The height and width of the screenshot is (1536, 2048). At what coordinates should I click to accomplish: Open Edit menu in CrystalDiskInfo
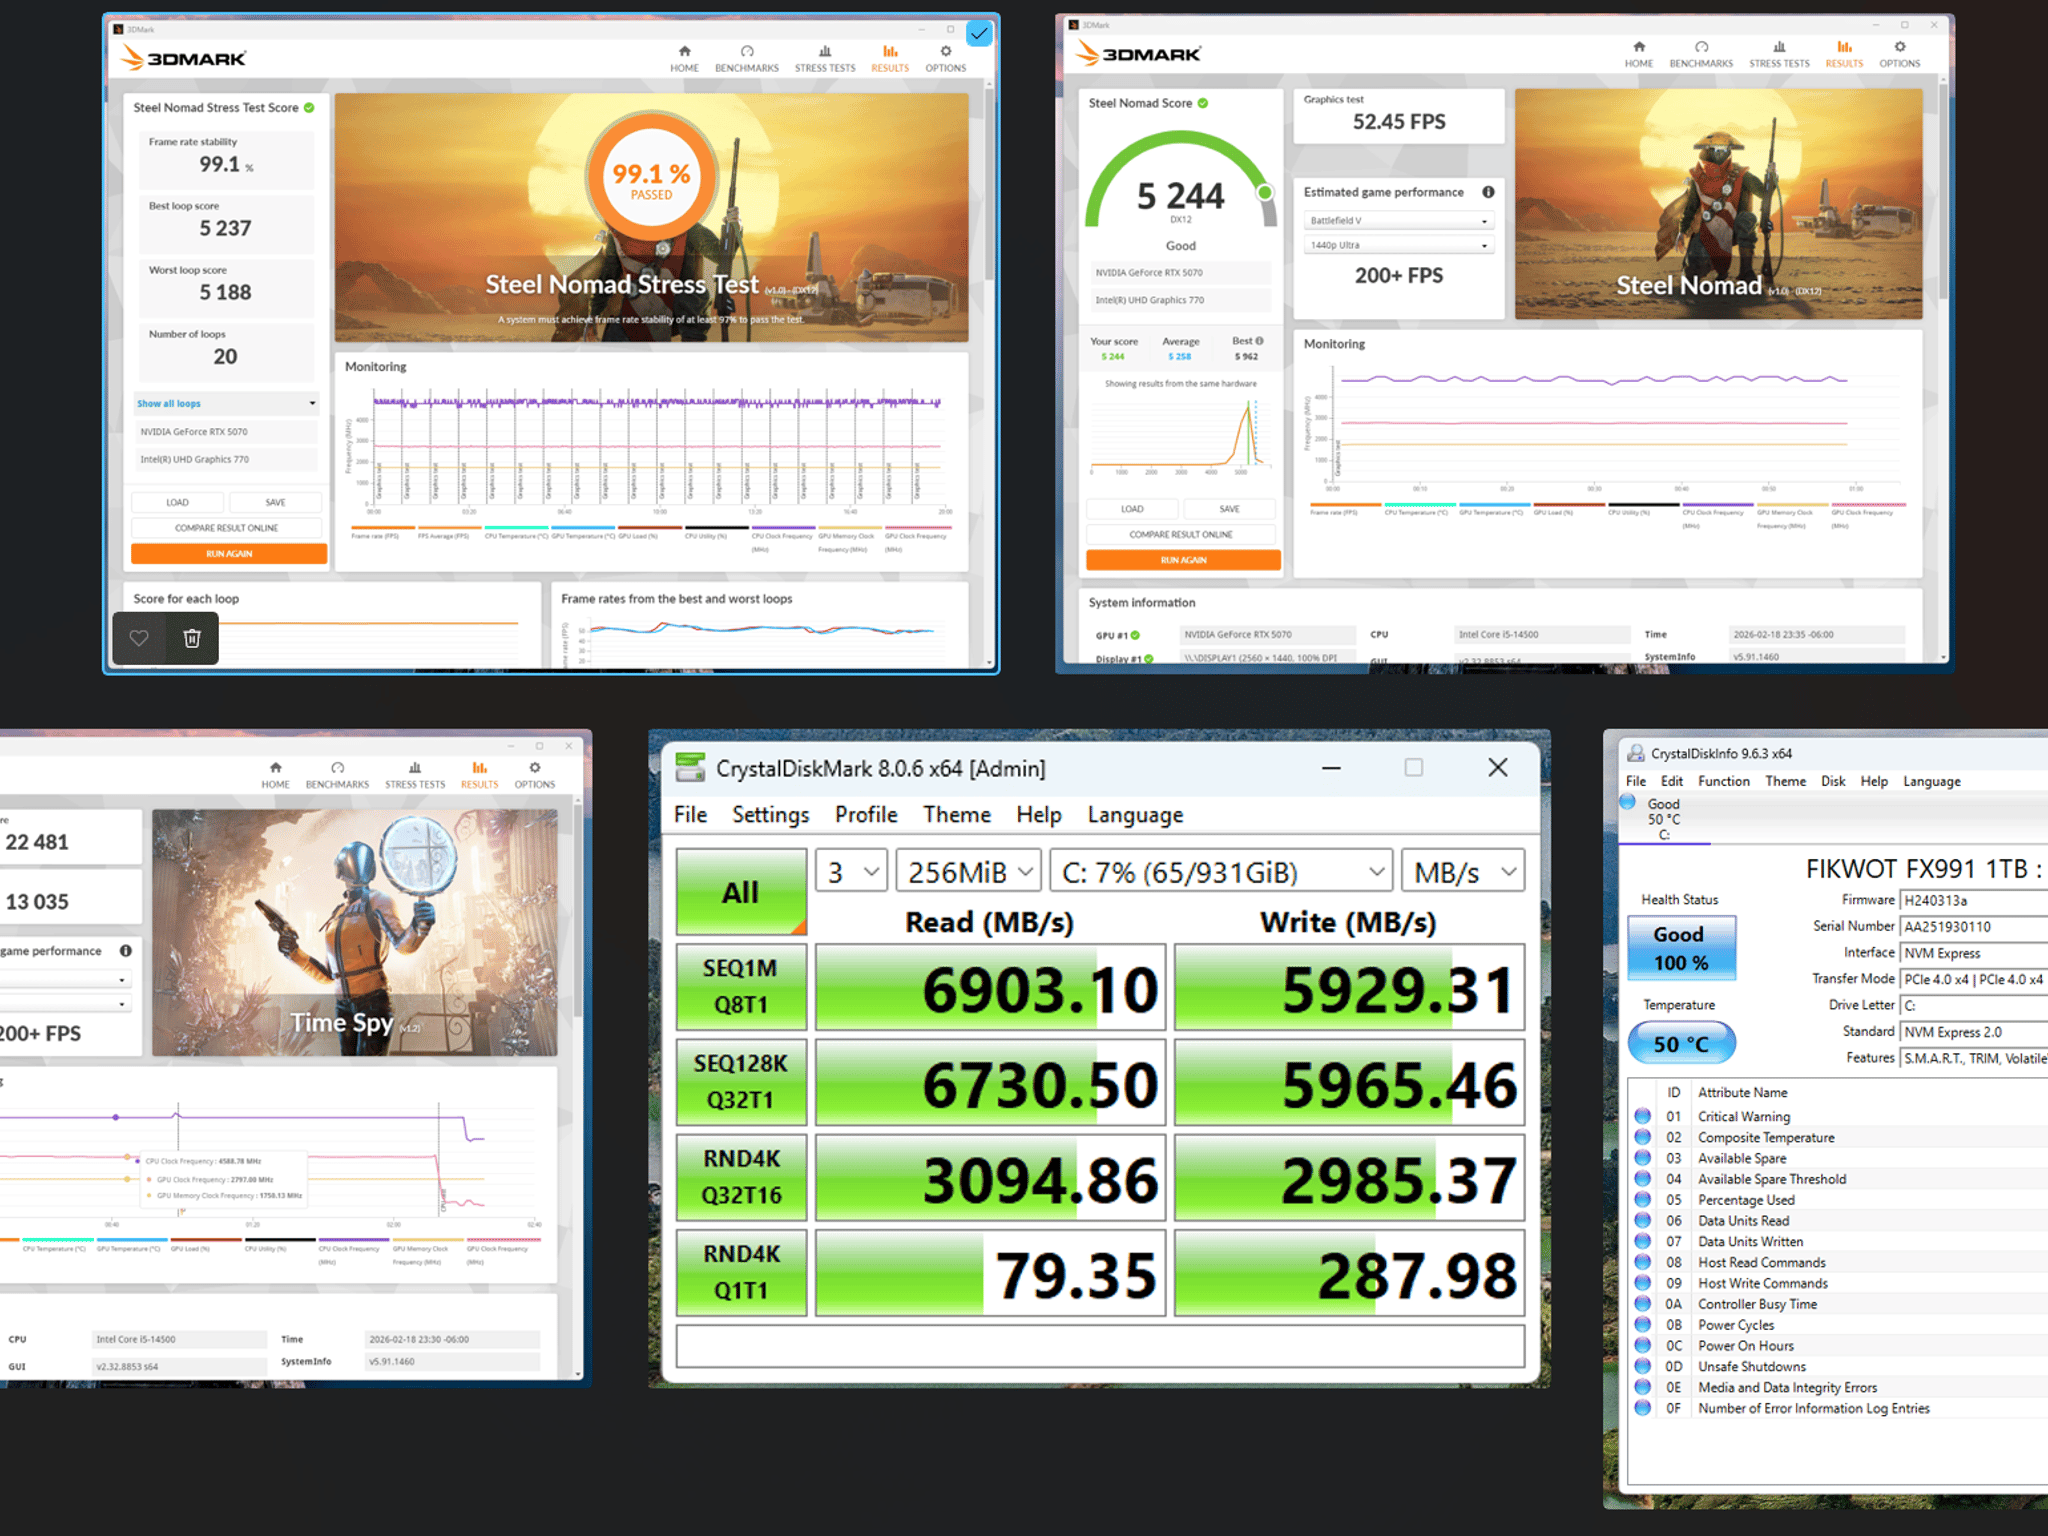(x=1672, y=781)
